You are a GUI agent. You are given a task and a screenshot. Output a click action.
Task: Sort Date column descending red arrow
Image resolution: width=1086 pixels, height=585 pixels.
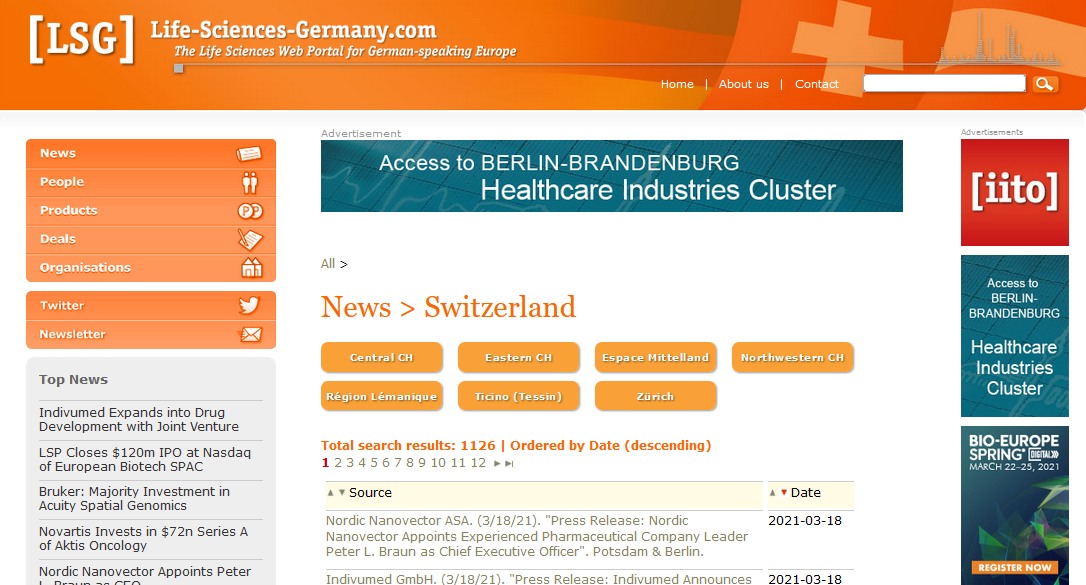click(x=784, y=493)
